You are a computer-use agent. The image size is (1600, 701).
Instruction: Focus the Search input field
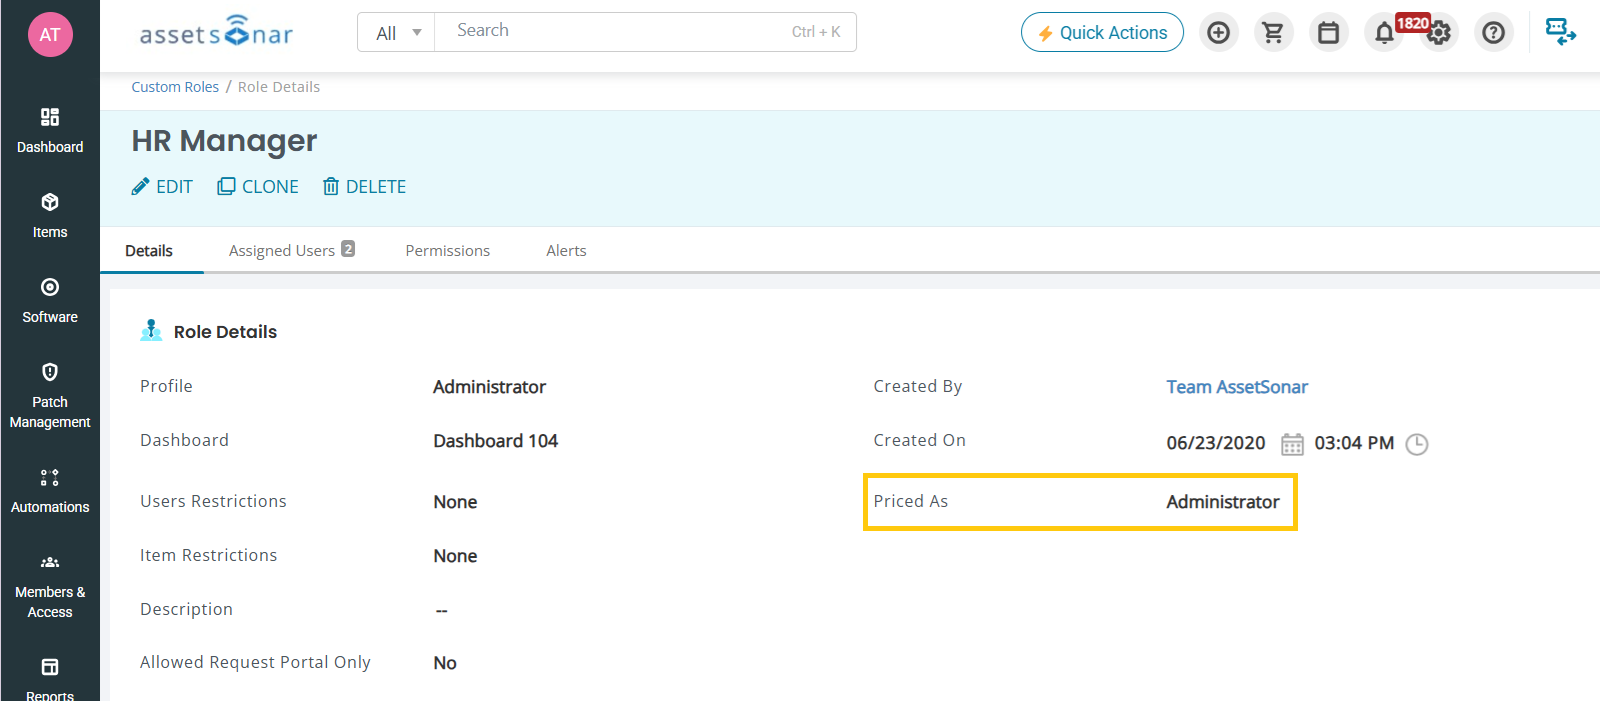(645, 32)
